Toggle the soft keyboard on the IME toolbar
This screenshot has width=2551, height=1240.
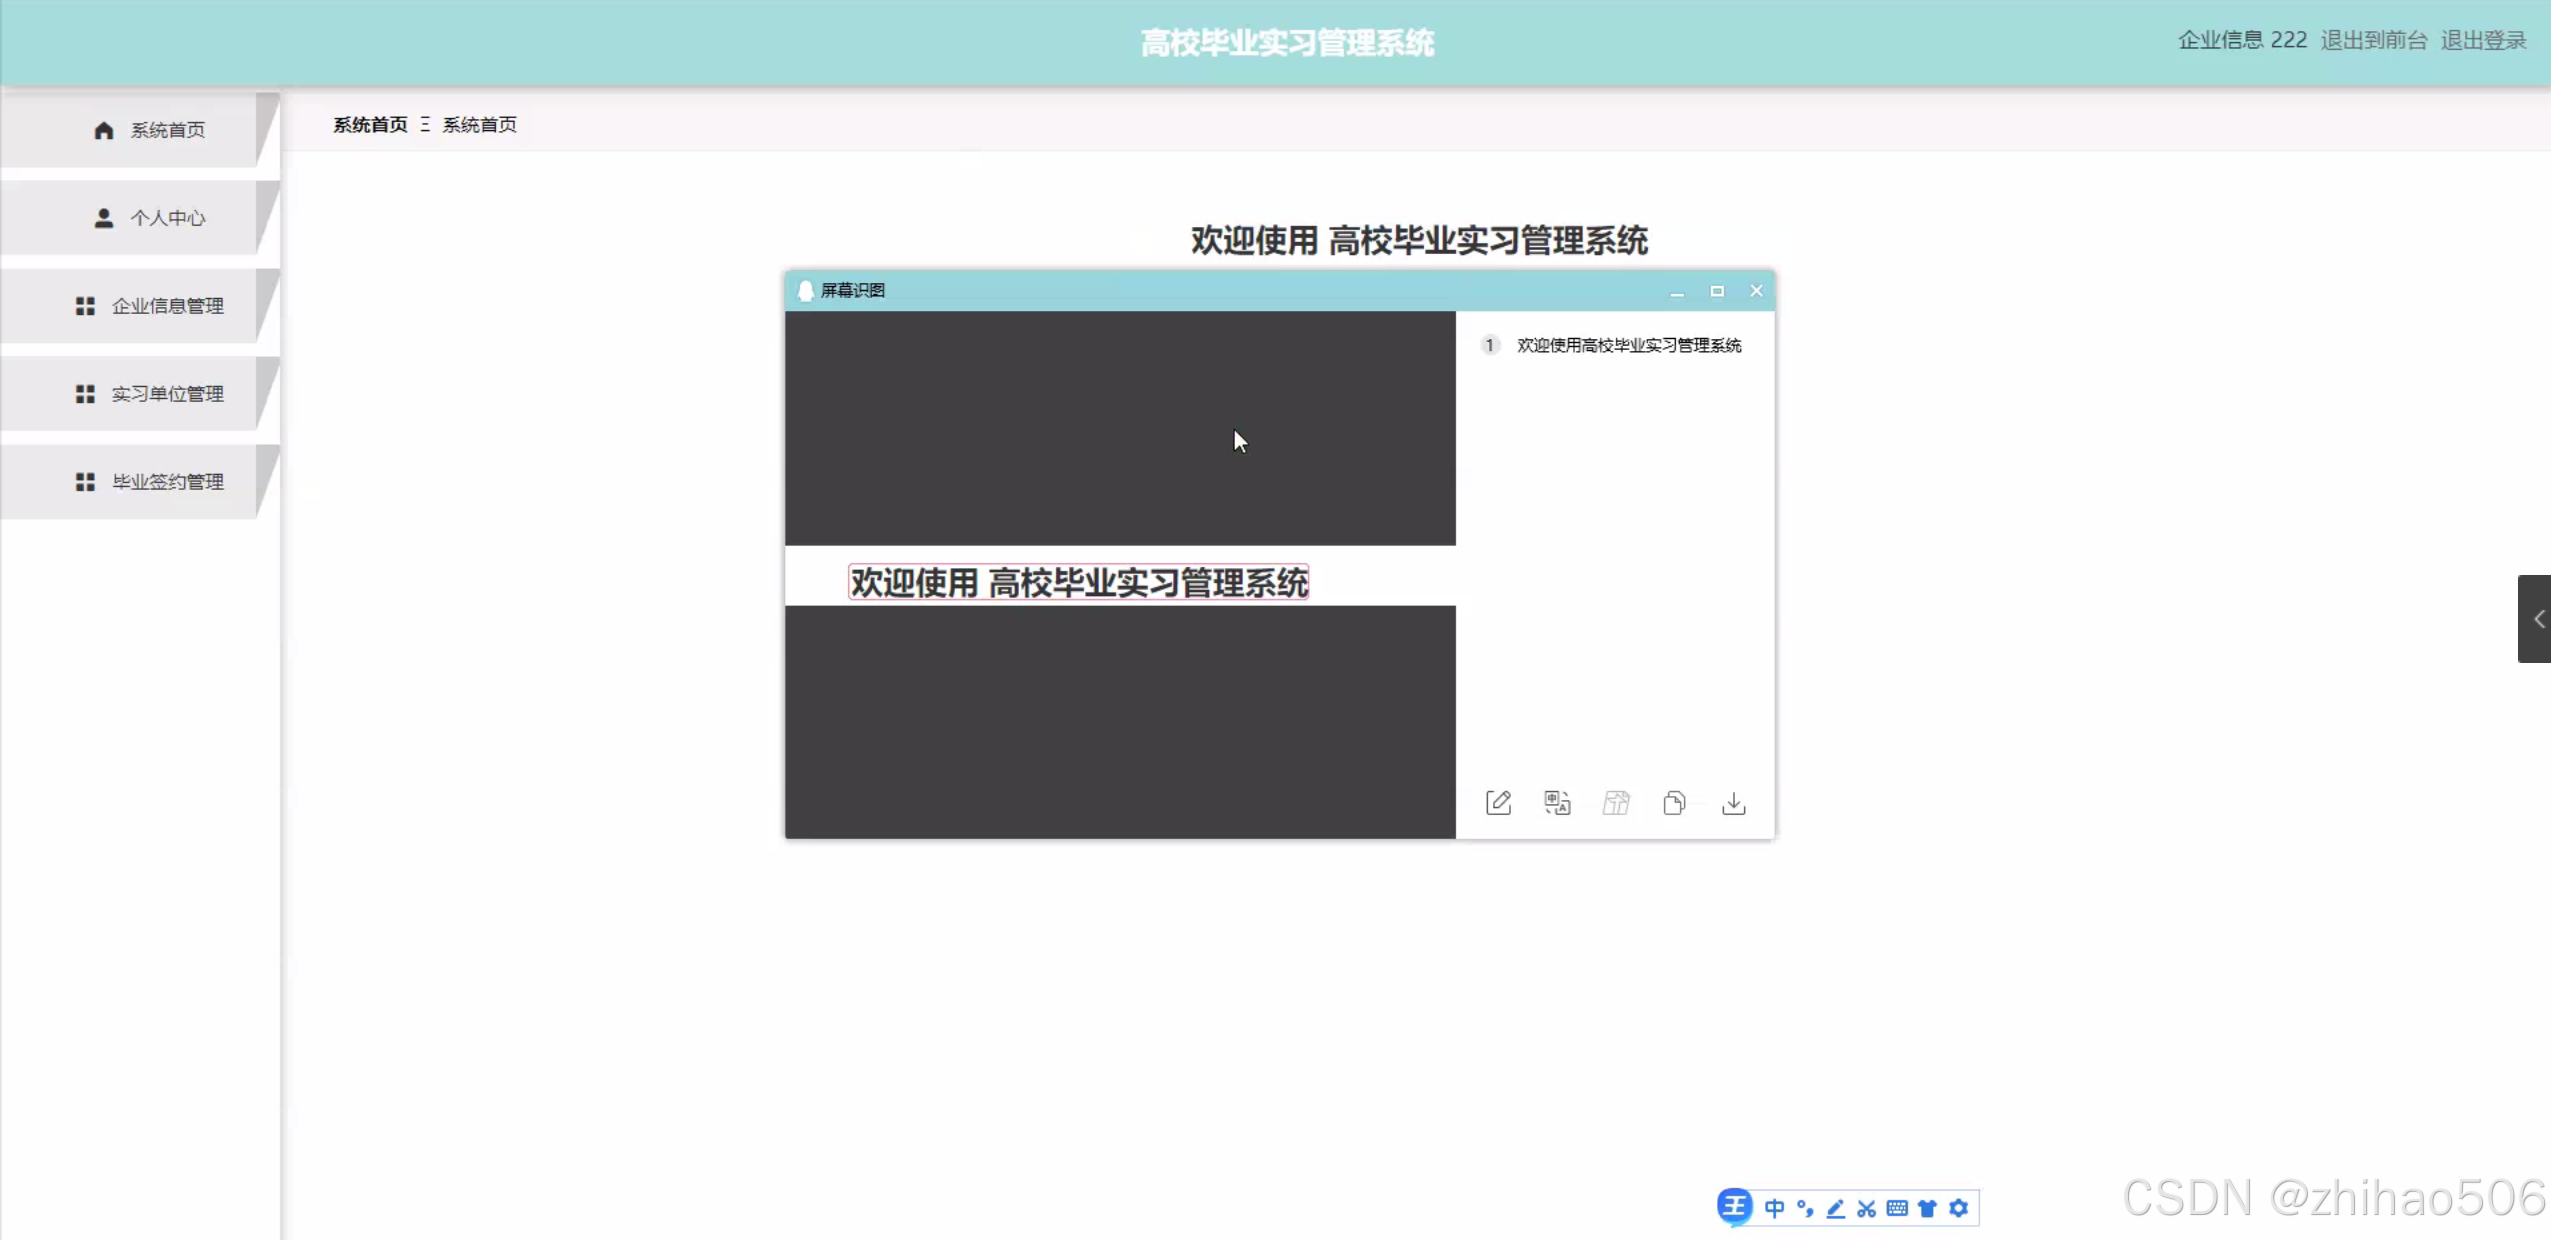tap(1897, 1207)
